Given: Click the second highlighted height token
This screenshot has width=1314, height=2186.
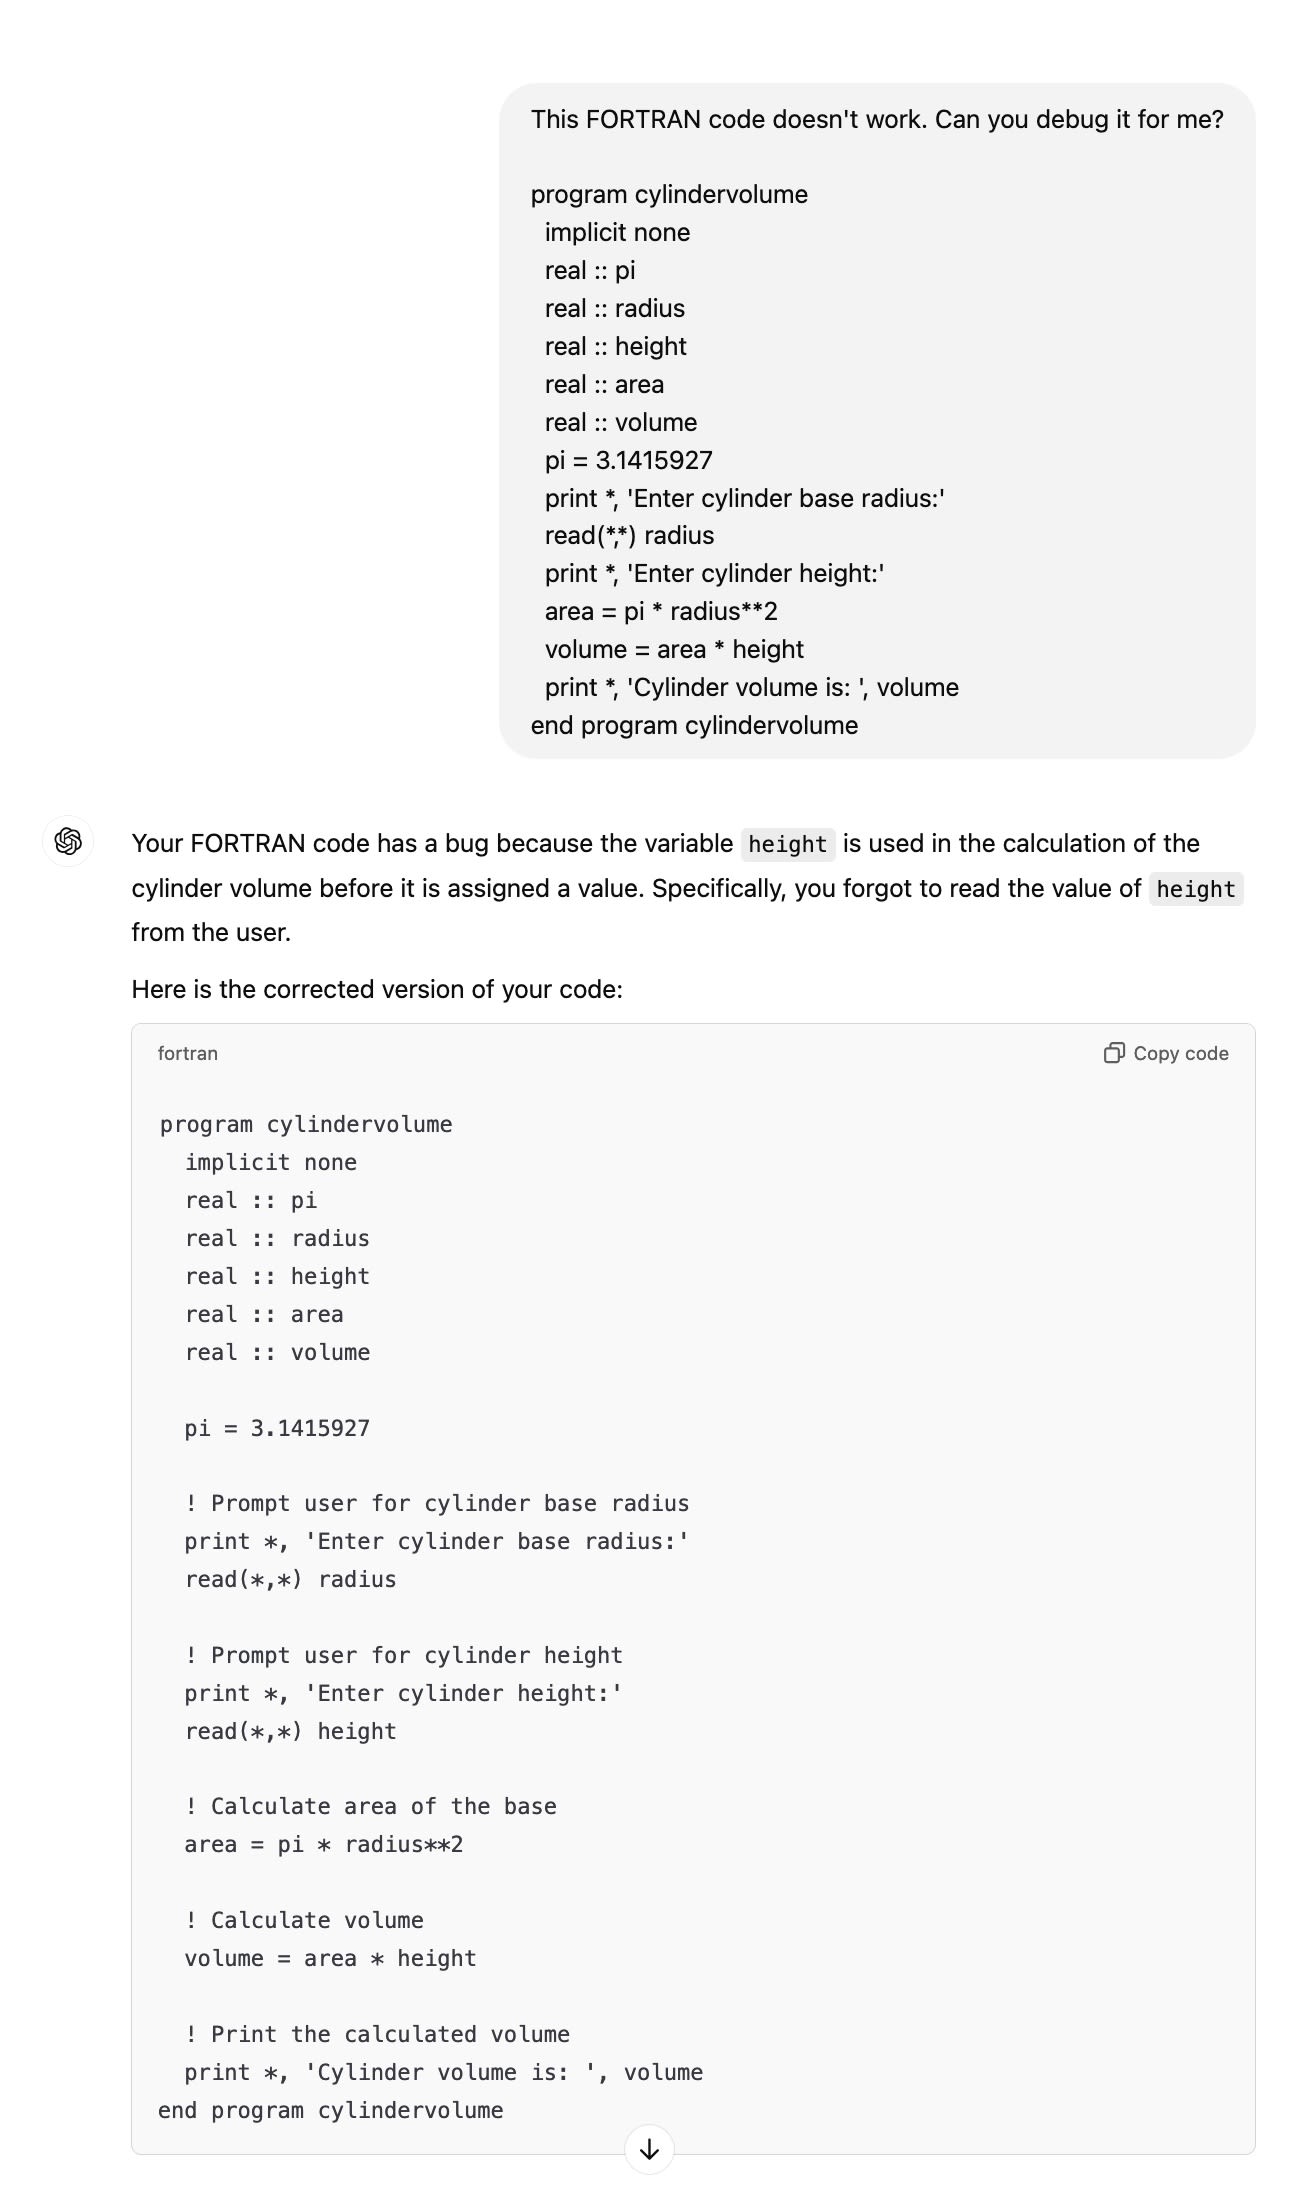Looking at the screenshot, I should [x=1196, y=889].
